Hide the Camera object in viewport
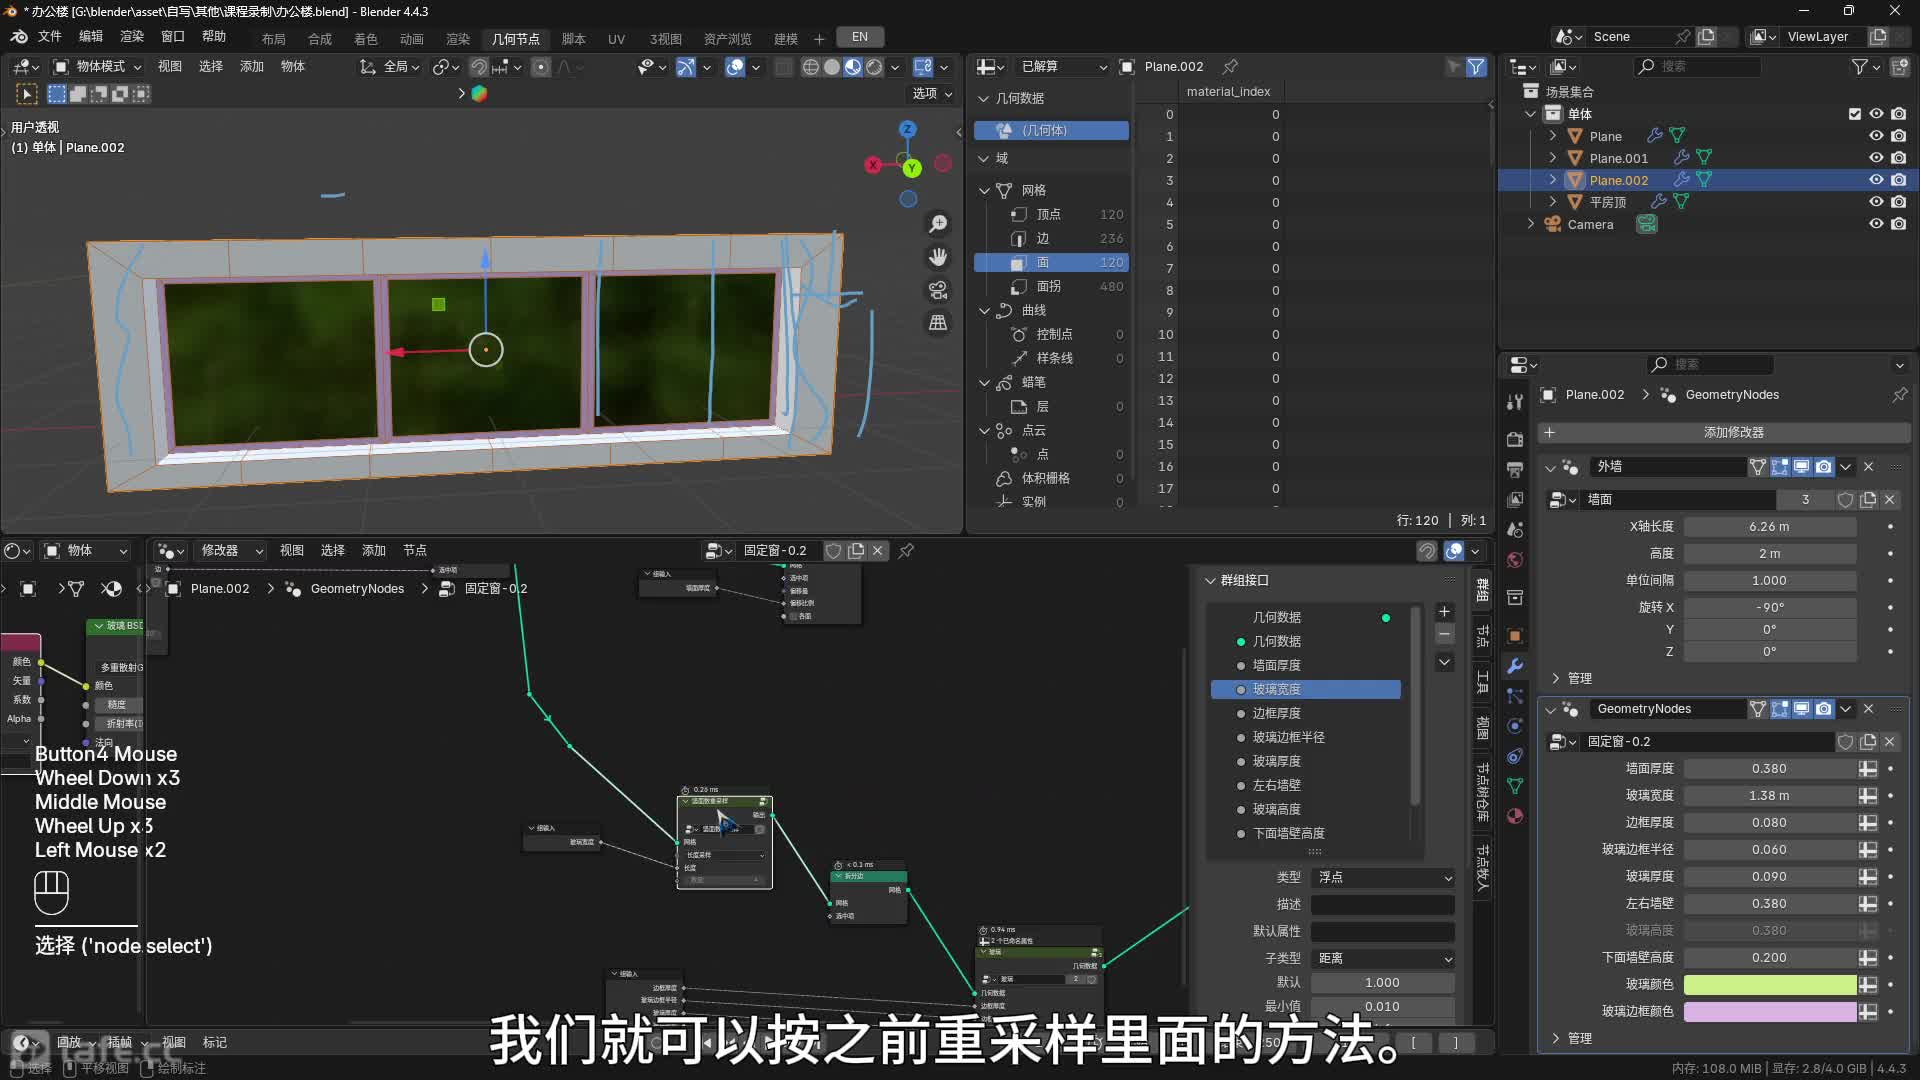Image resolution: width=1920 pixels, height=1080 pixels. pyautogui.click(x=1876, y=224)
